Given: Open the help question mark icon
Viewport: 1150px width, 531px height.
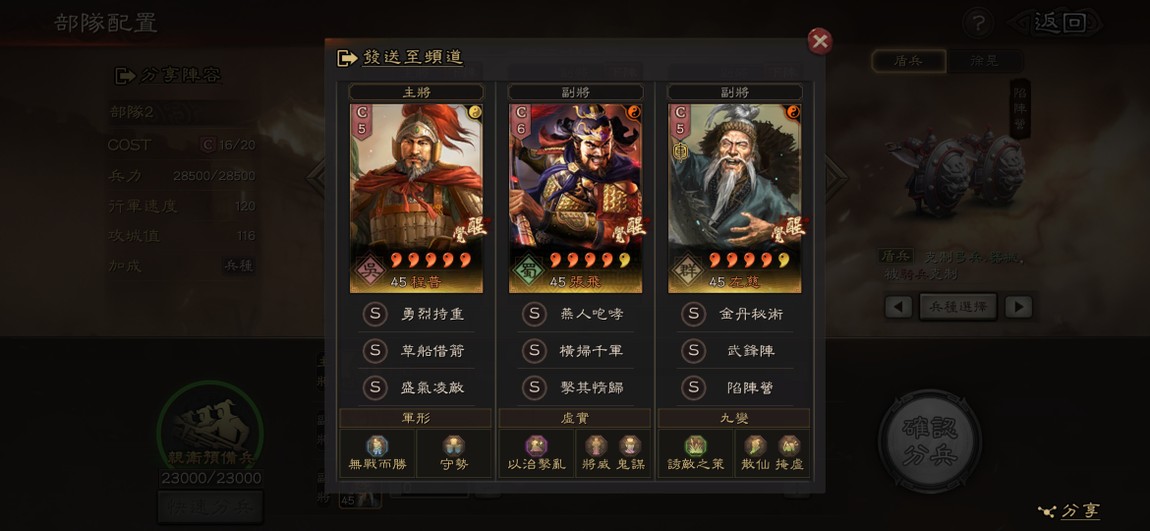Looking at the screenshot, I should pos(978,24).
